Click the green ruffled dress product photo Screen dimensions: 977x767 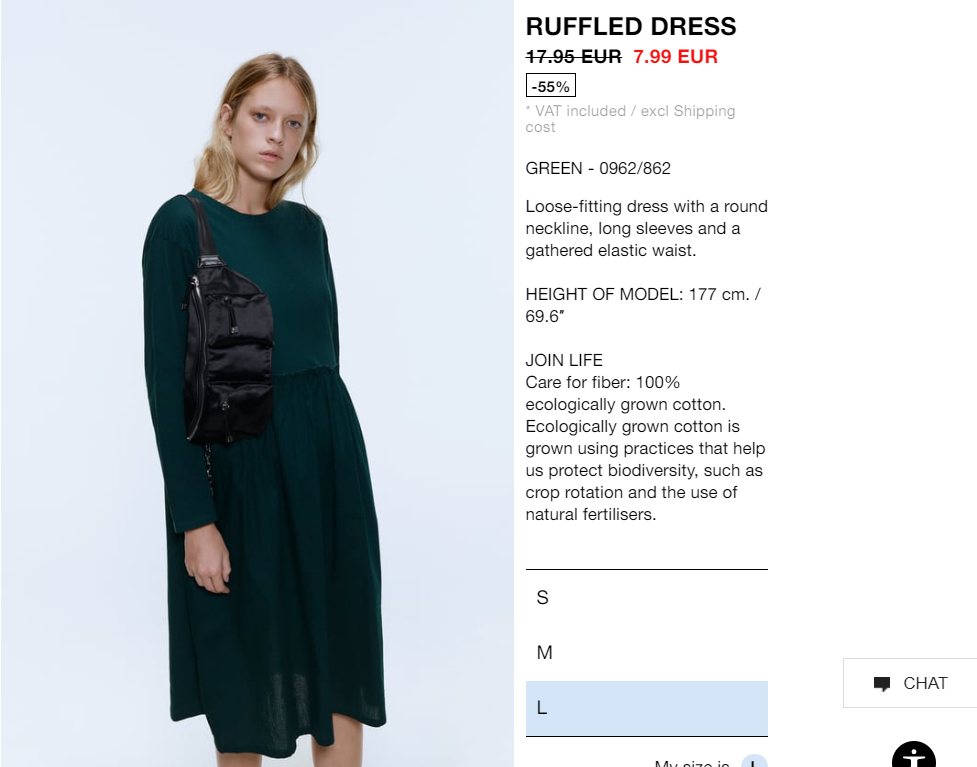(257, 383)
